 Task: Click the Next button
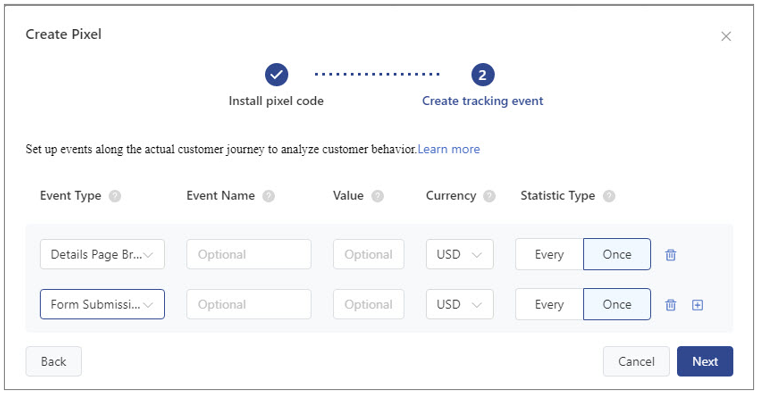coord(705,361)
